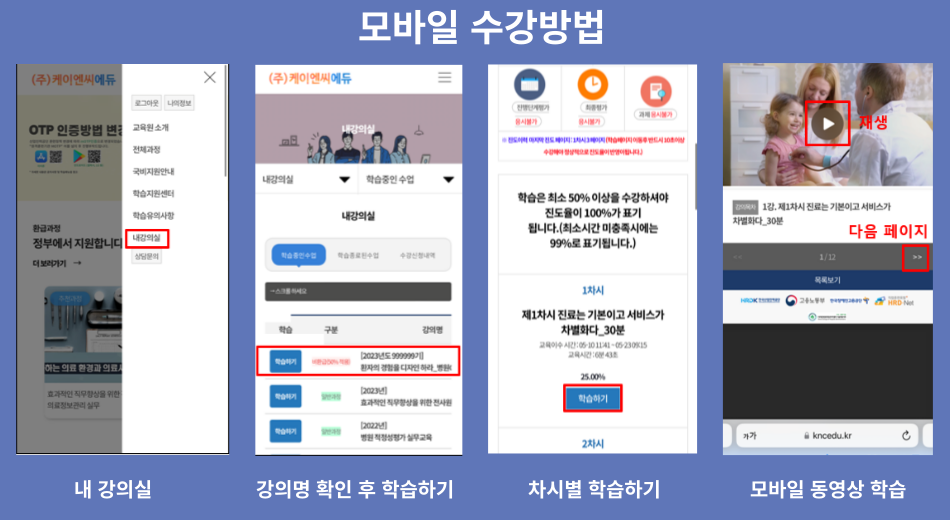Open 목록보기 list bar under video
The image size is (950, 520).
828,280
